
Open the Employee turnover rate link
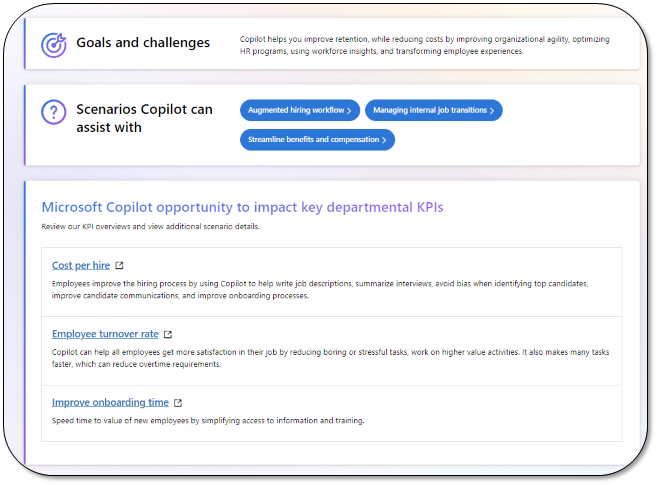tap(105, 334)
